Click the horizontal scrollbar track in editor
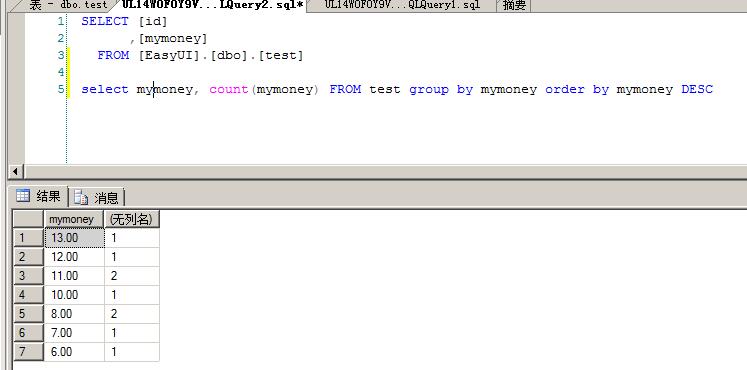 385,171
